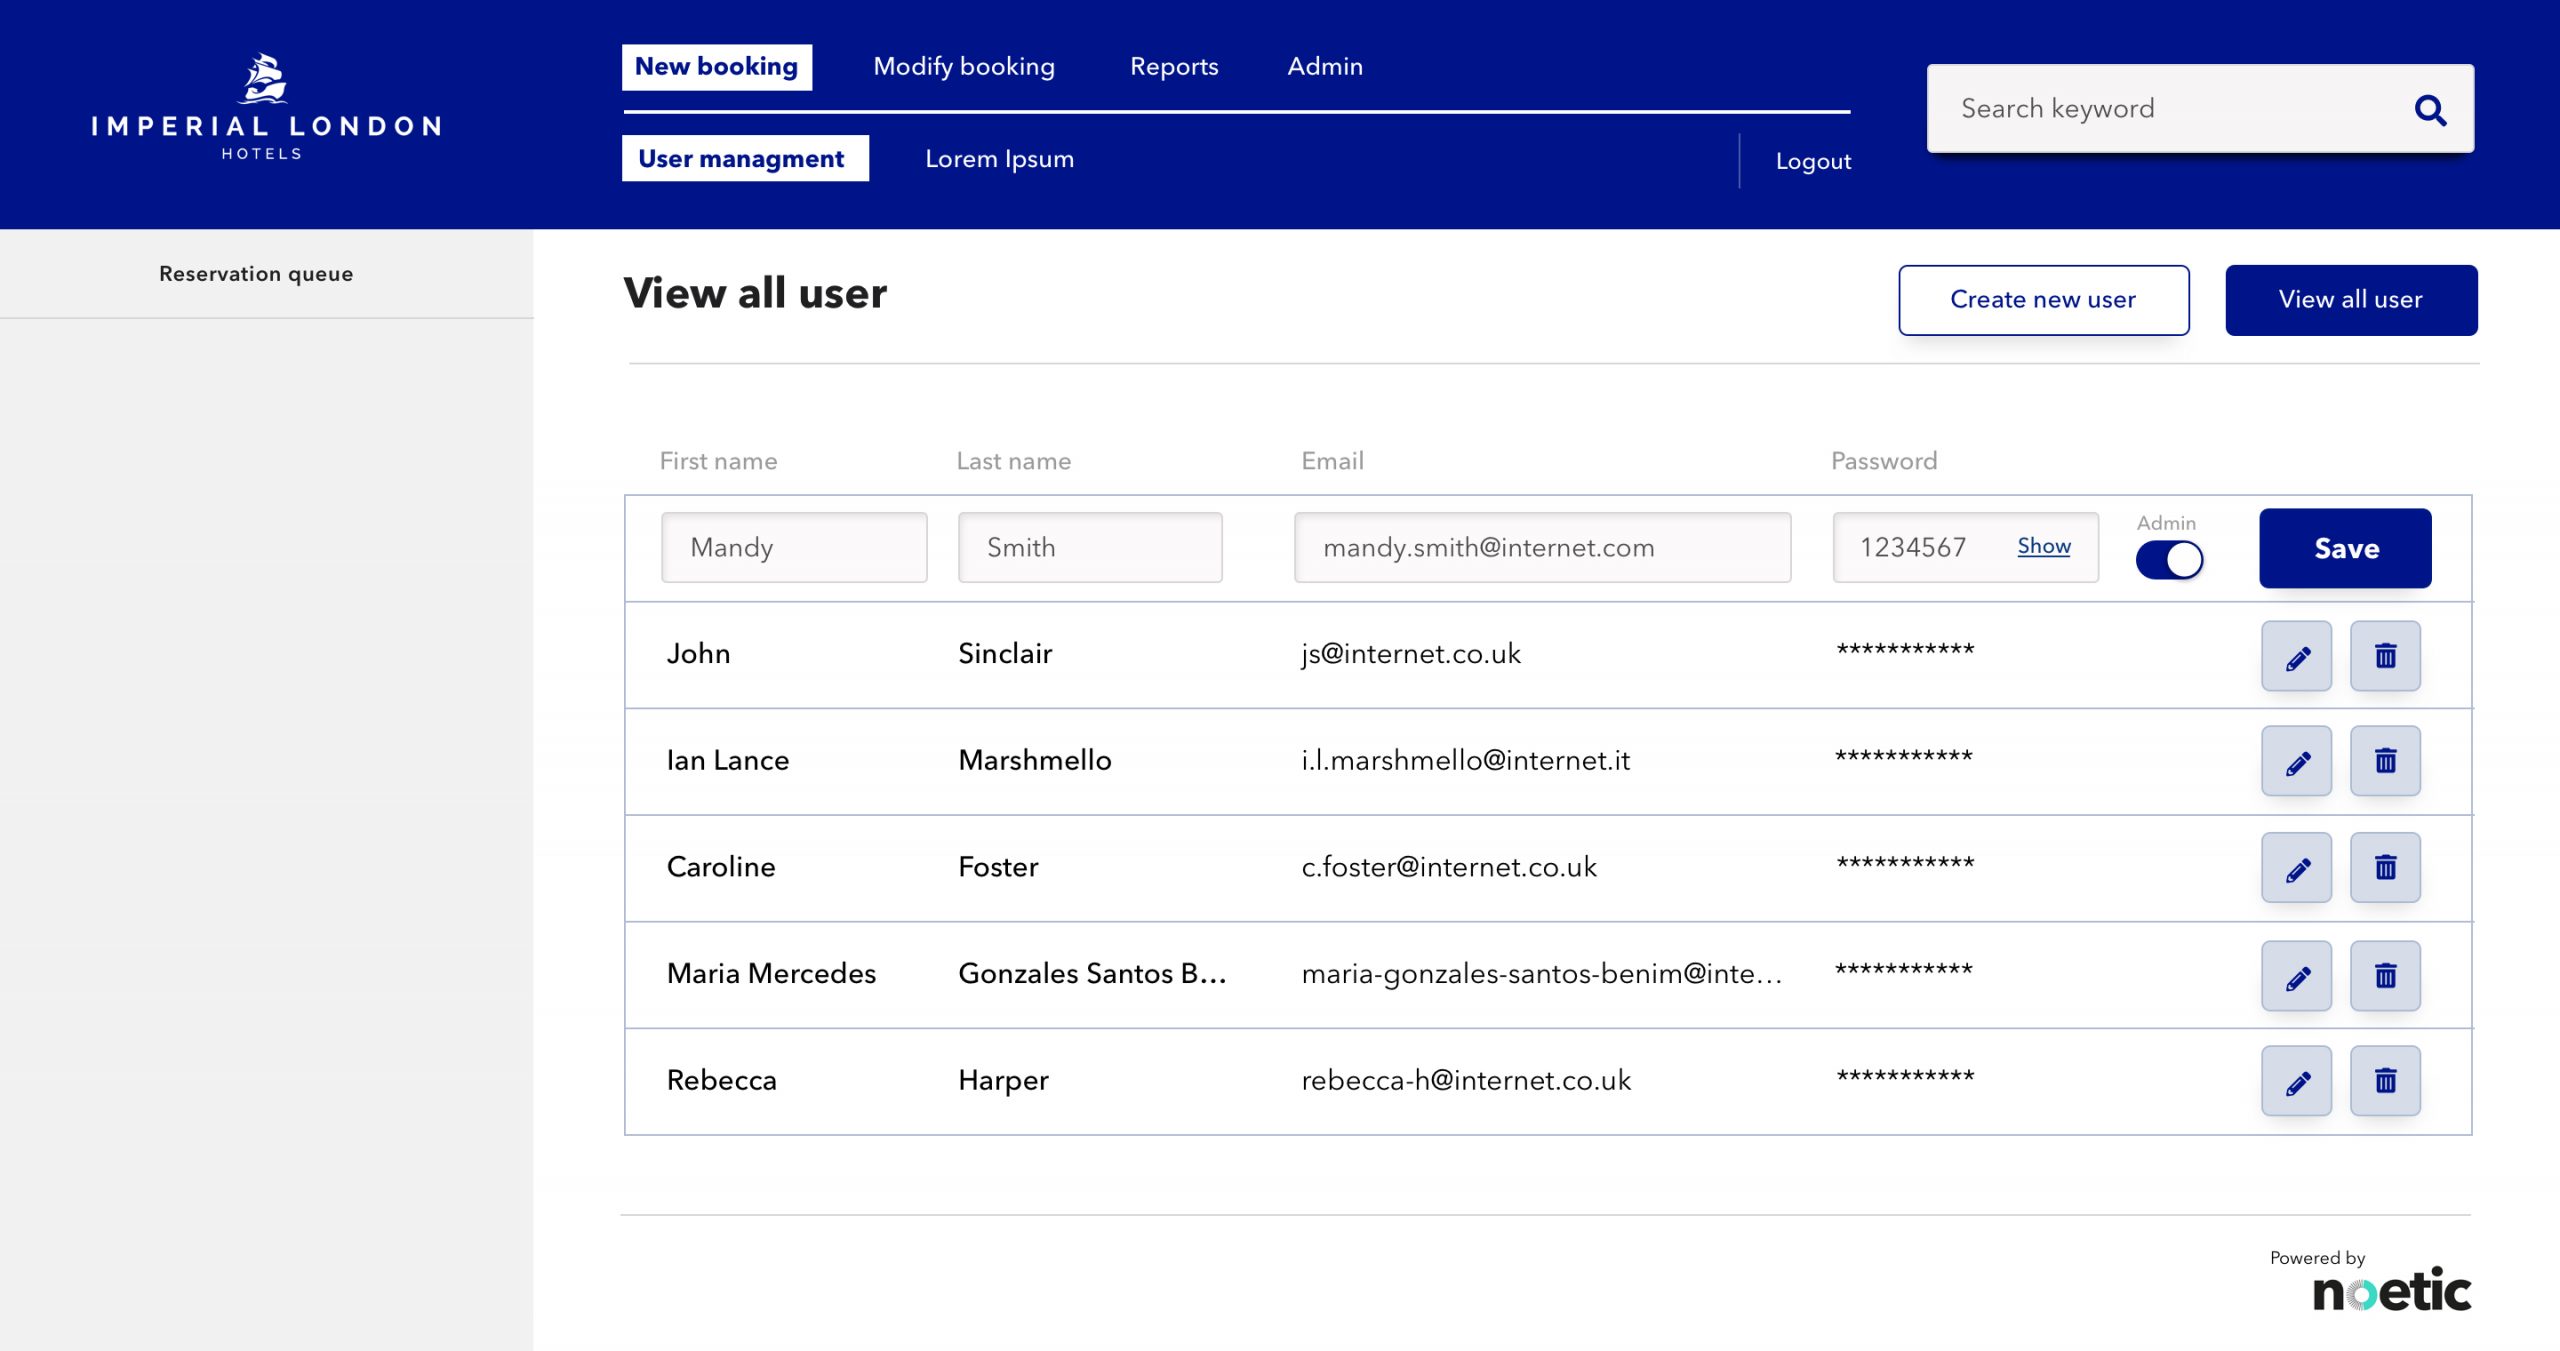Open the Admin menu item
2560x1351 pixels.
click(1324, 67)
